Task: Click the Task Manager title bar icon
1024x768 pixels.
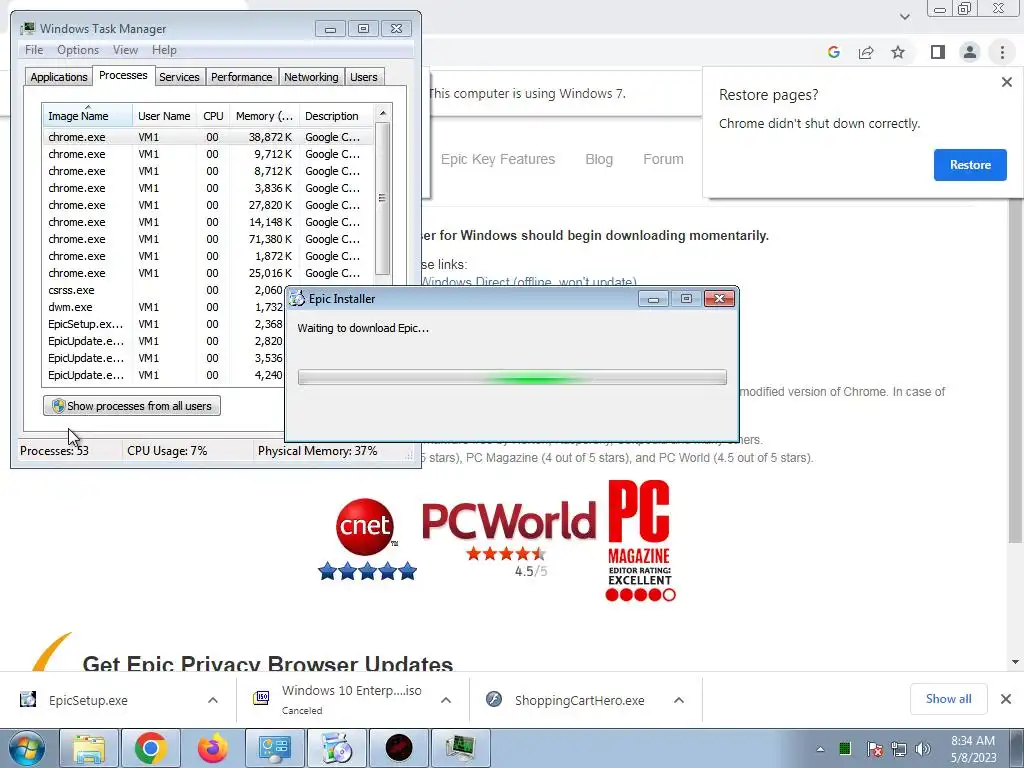Action: (x=27, y=28)
